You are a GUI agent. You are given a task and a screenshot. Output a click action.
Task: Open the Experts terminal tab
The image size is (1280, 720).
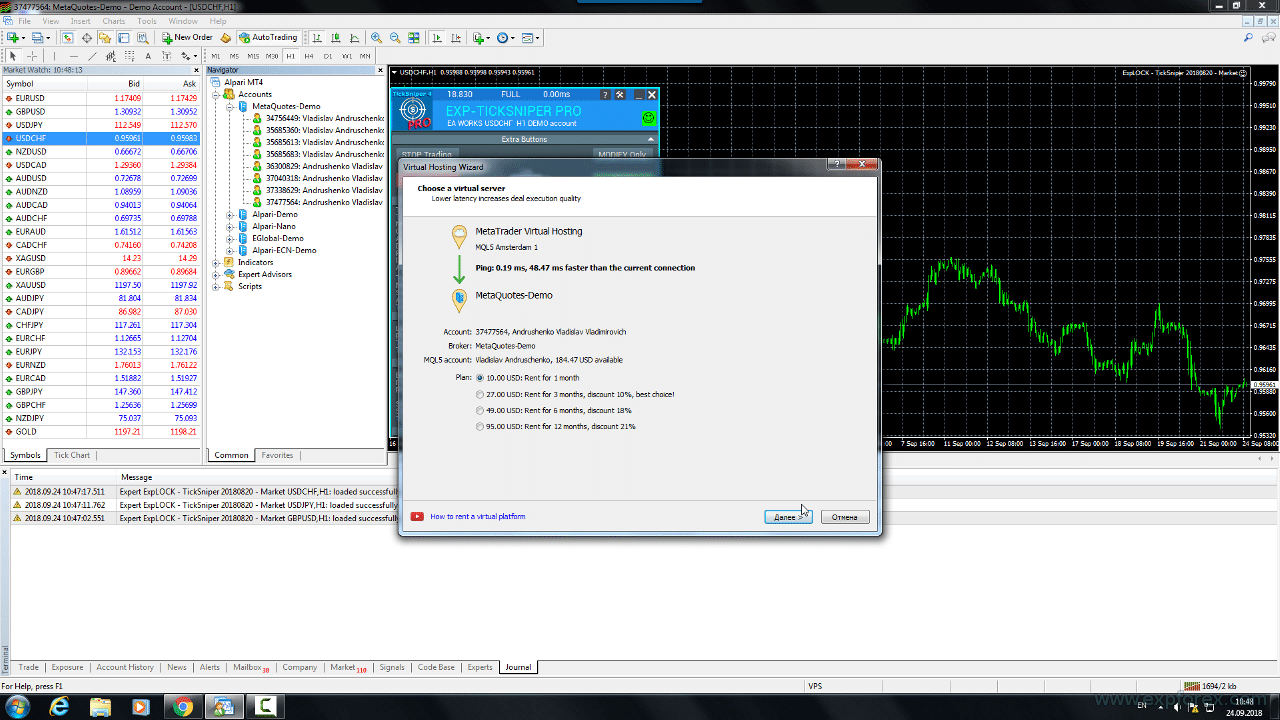click(480, 667)
